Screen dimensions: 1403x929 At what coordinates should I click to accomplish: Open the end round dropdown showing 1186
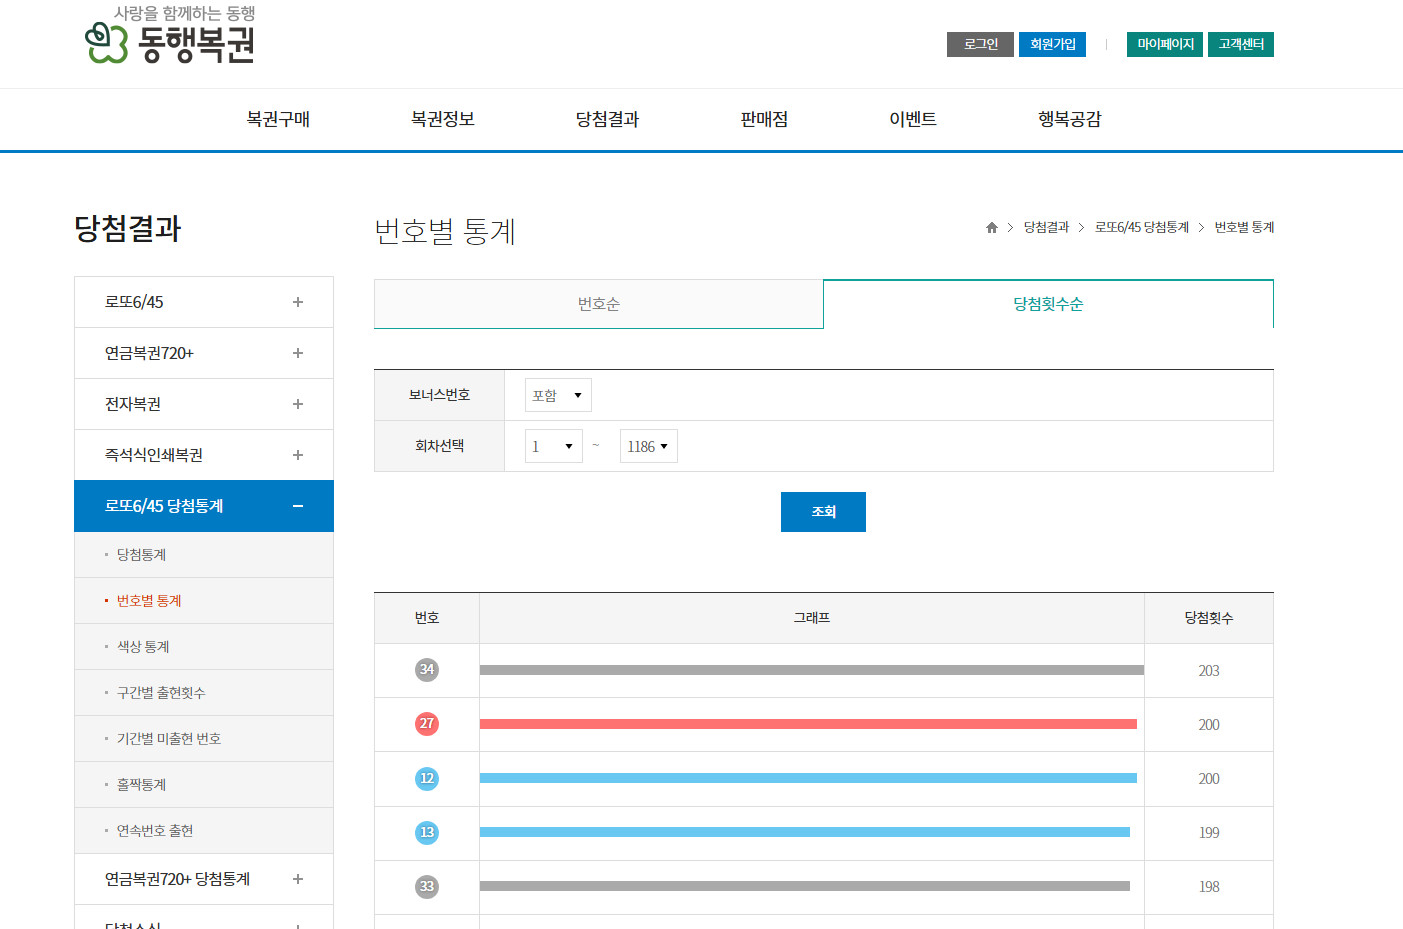[649, 446]
